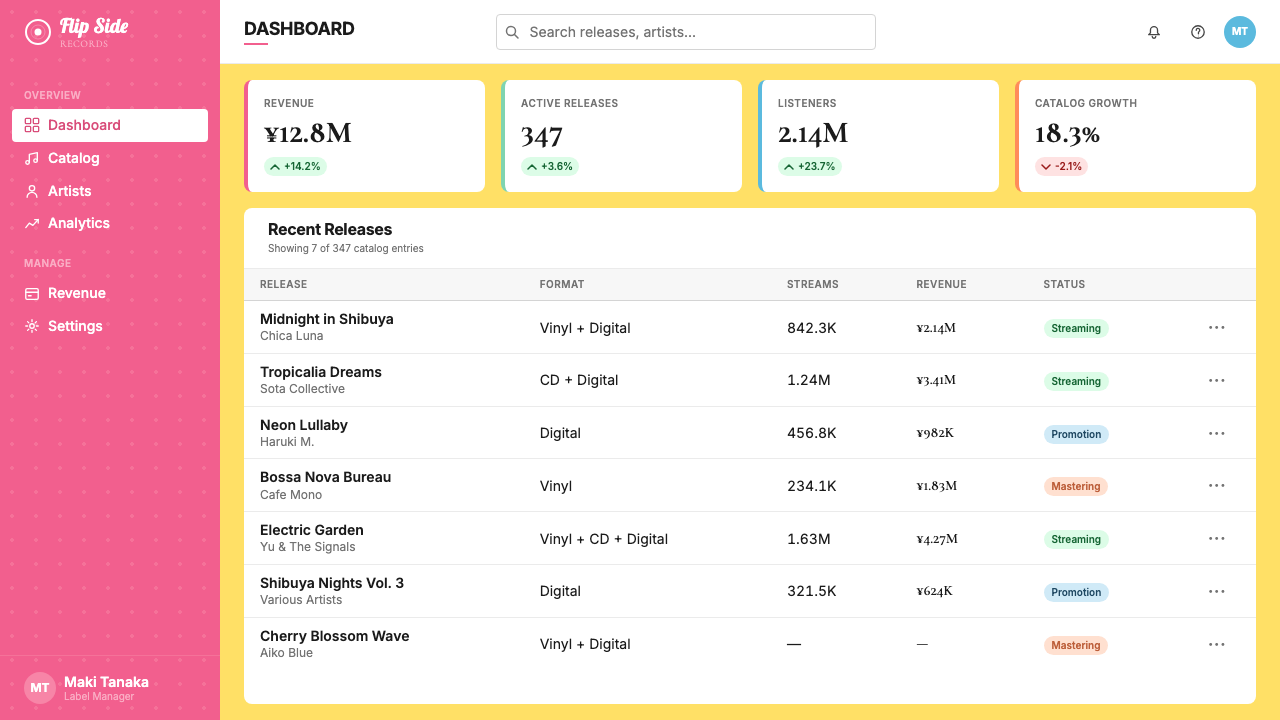Open more options for Neon Lullaby
Image resolution: width=1280 pixels, height=720 pixels.
pos(1217,434)
